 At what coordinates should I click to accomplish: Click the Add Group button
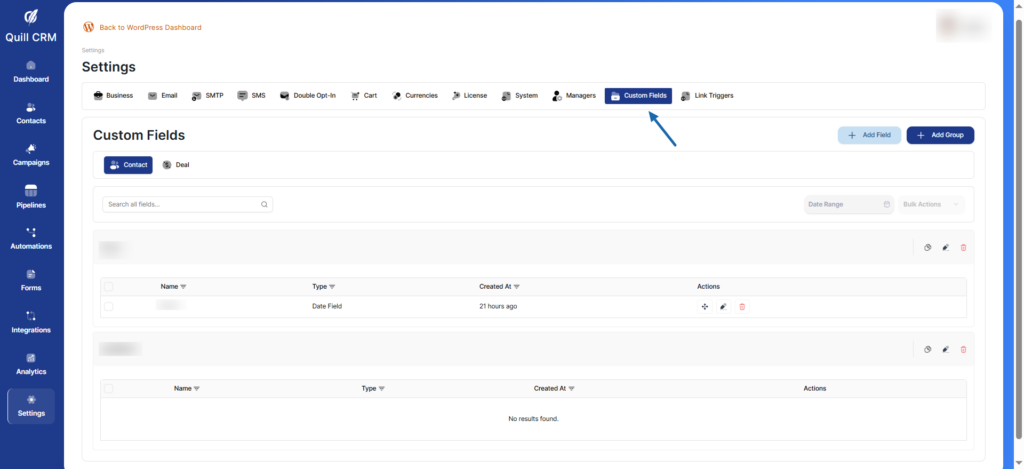(939, 135)
